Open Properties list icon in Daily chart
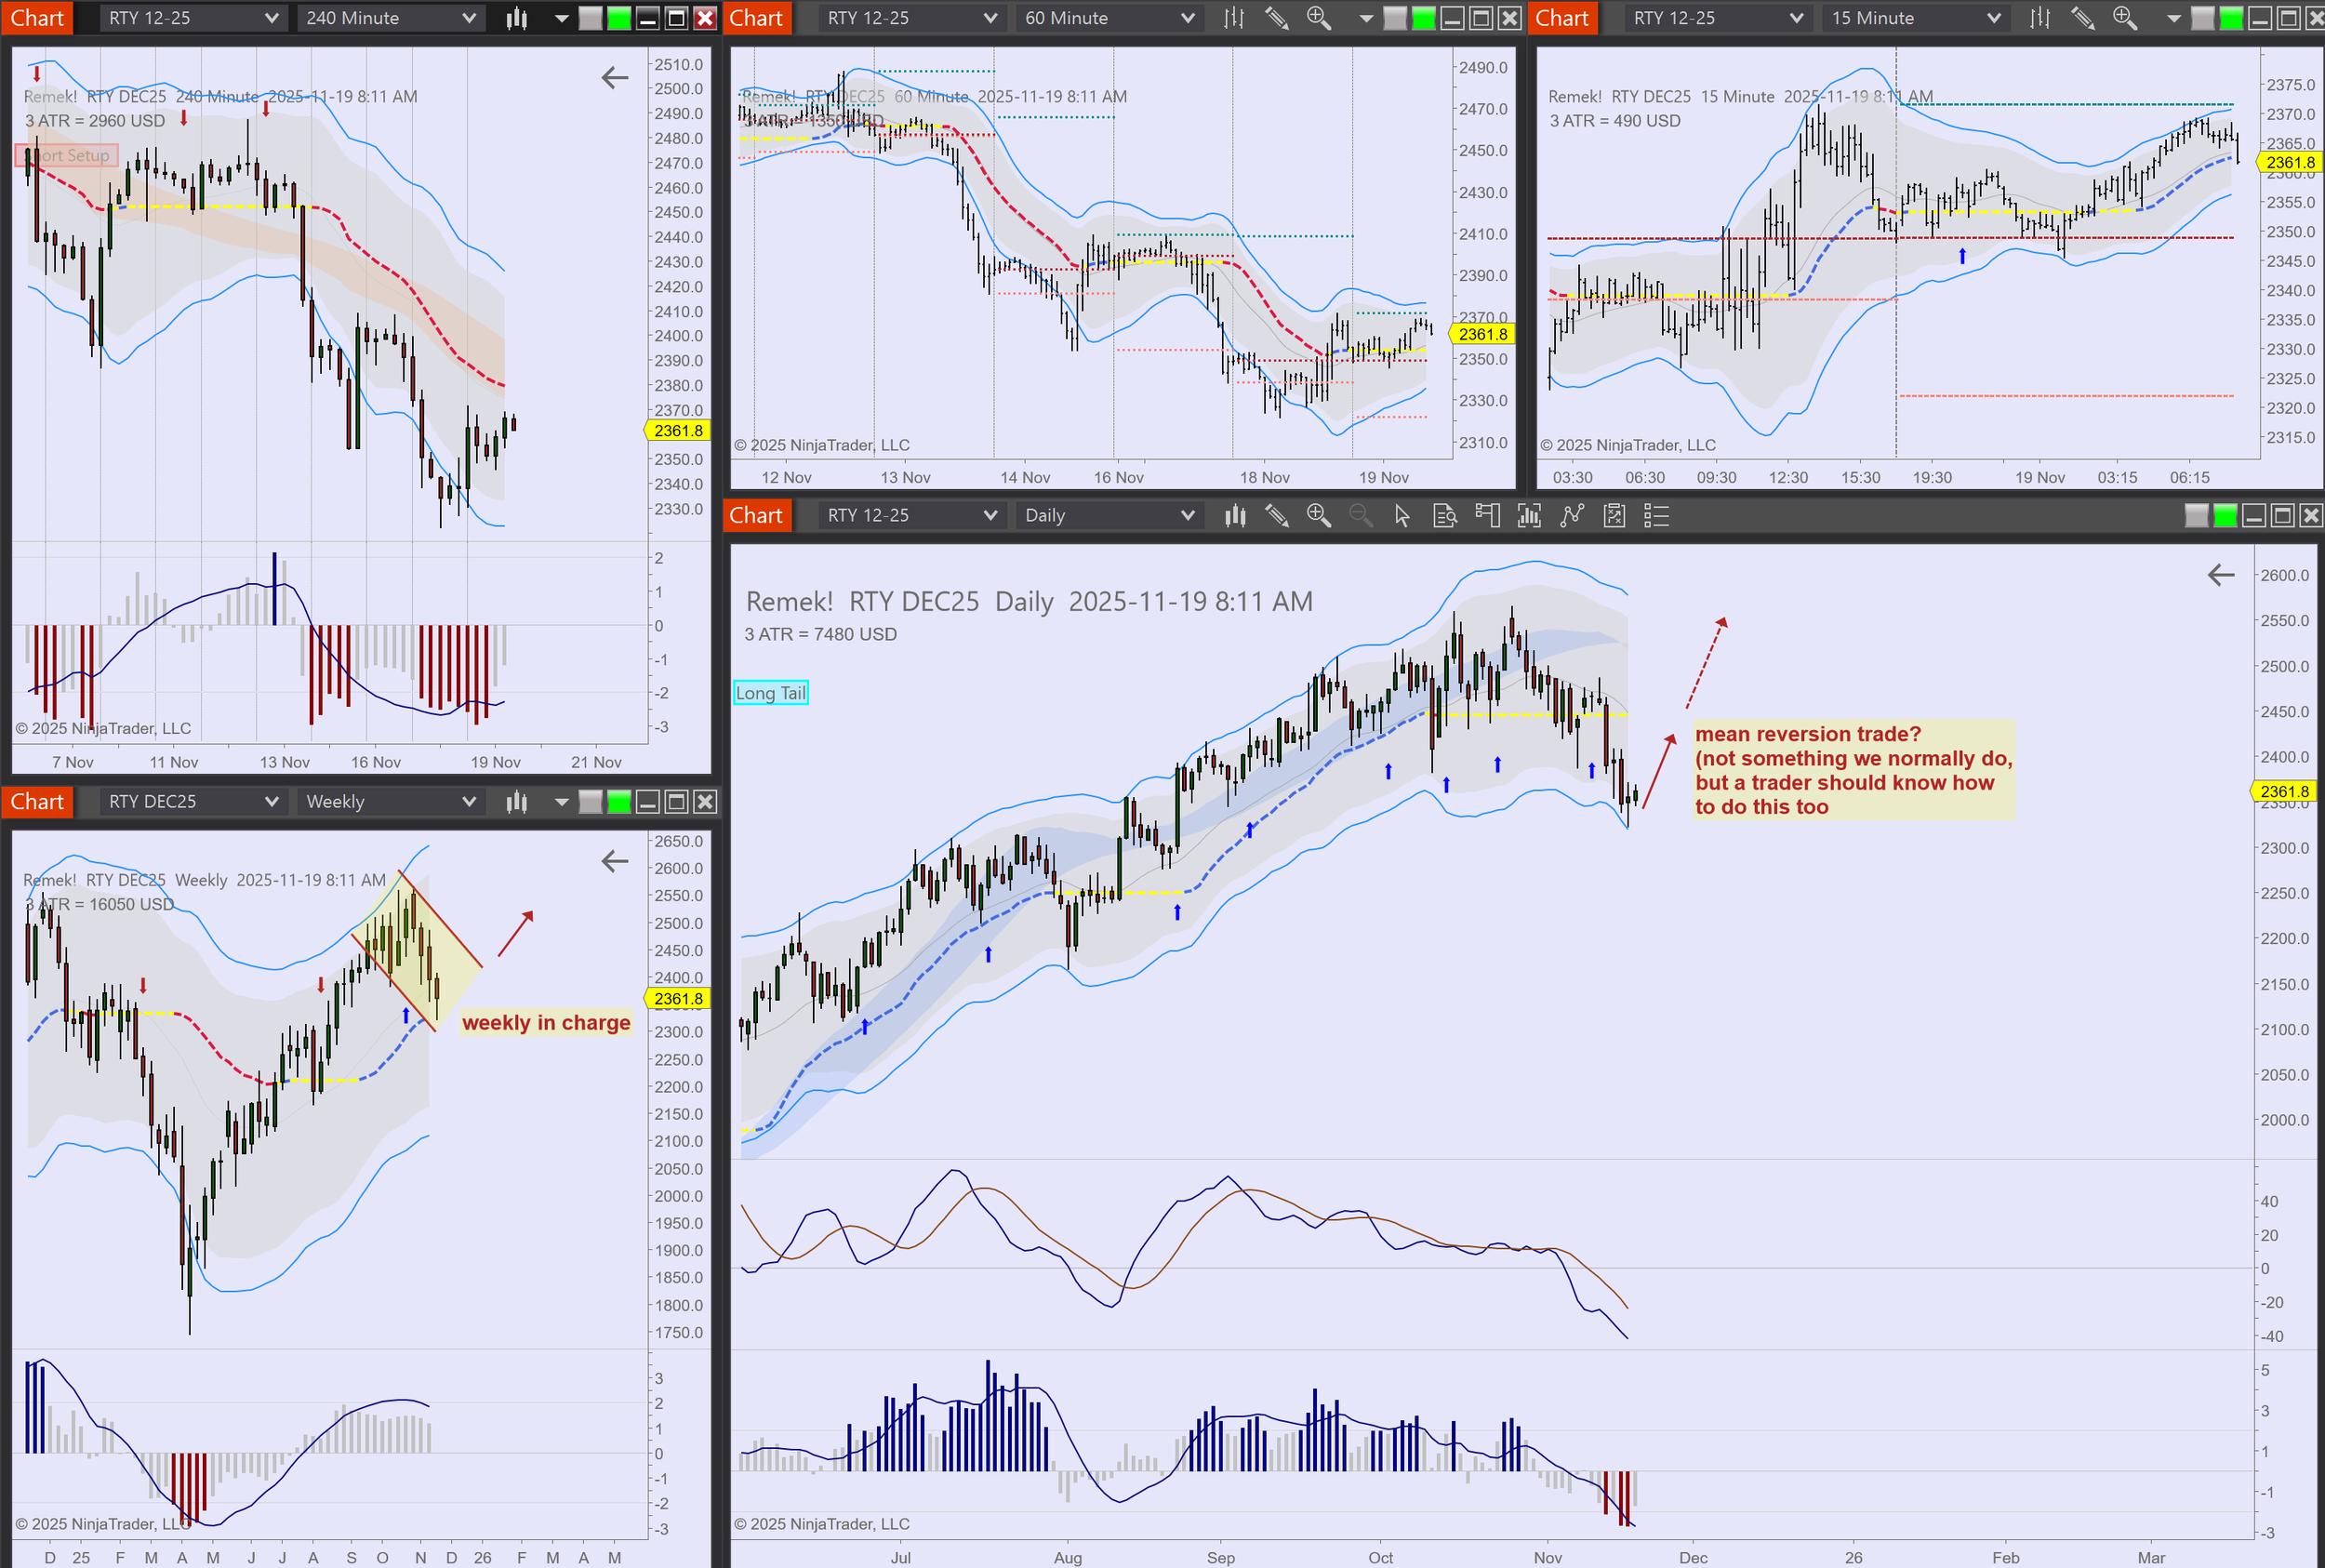This screenshot has height=1568, width=2325. 1656,516
